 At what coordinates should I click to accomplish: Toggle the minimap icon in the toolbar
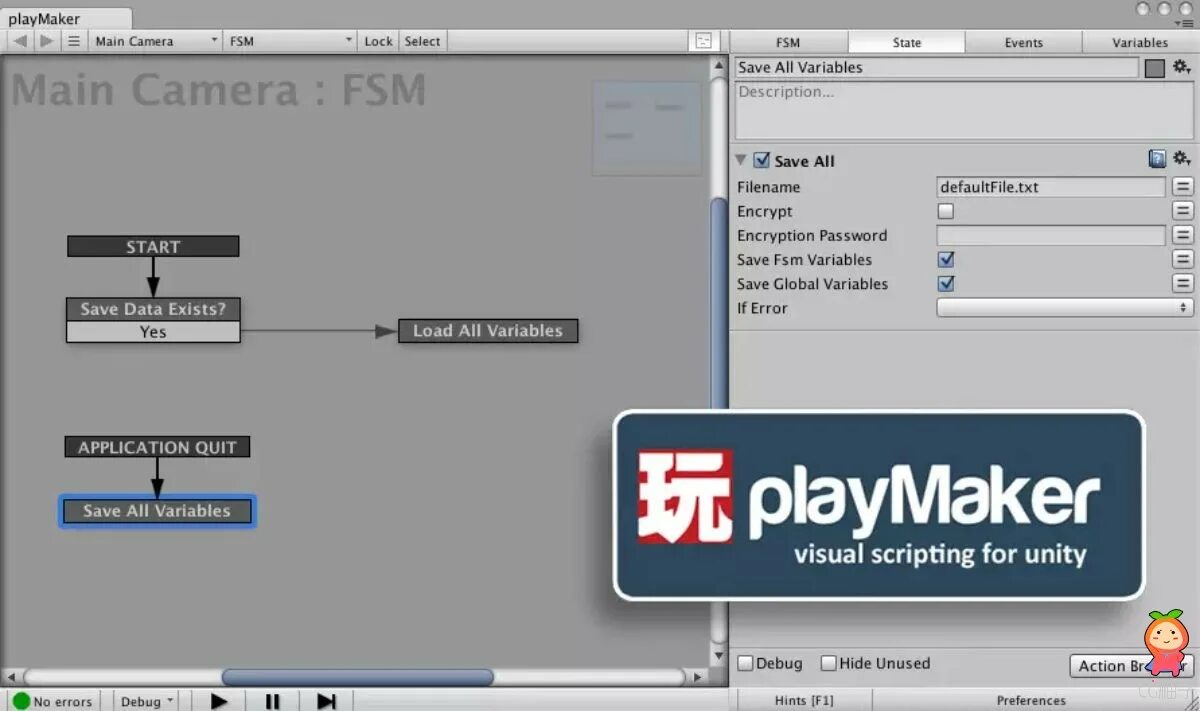(703, 41)
